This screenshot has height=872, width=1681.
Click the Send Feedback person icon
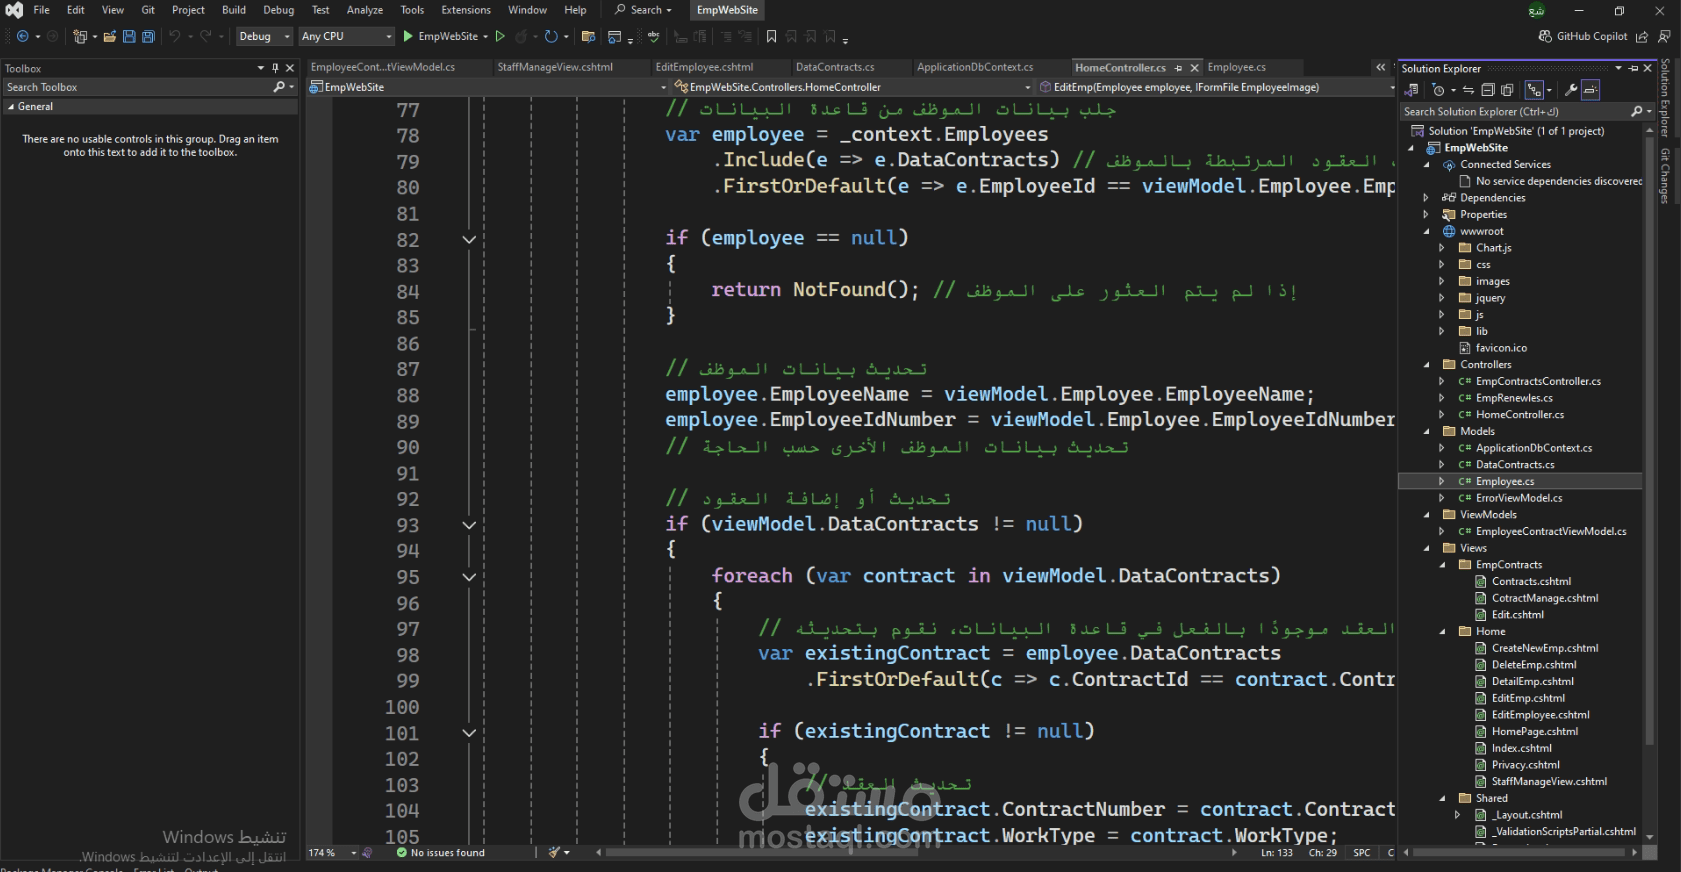click(x=1664, y=36)
